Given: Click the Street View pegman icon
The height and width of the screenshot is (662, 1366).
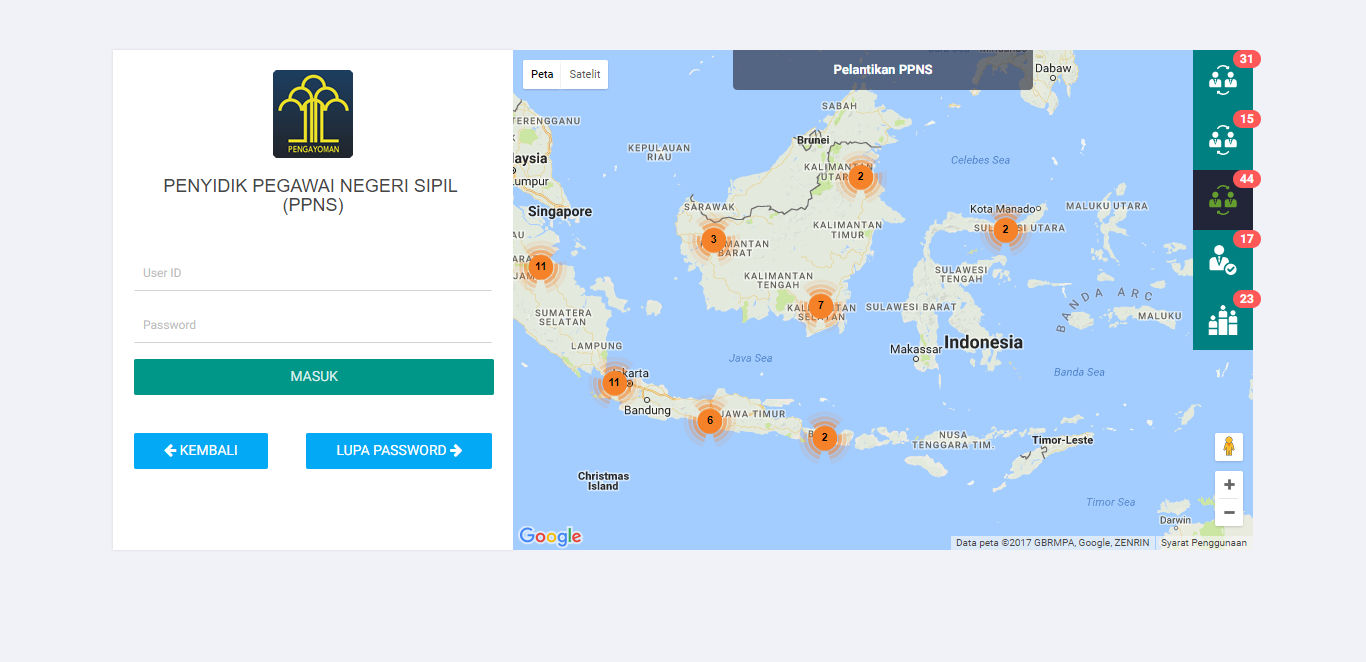Looking at the screenshot, I should [1229, 447].
